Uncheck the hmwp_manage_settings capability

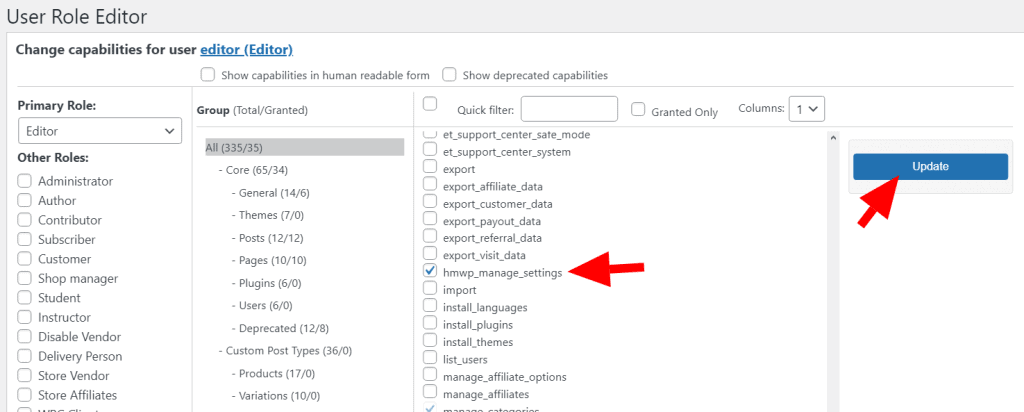(x=430, y=270)
